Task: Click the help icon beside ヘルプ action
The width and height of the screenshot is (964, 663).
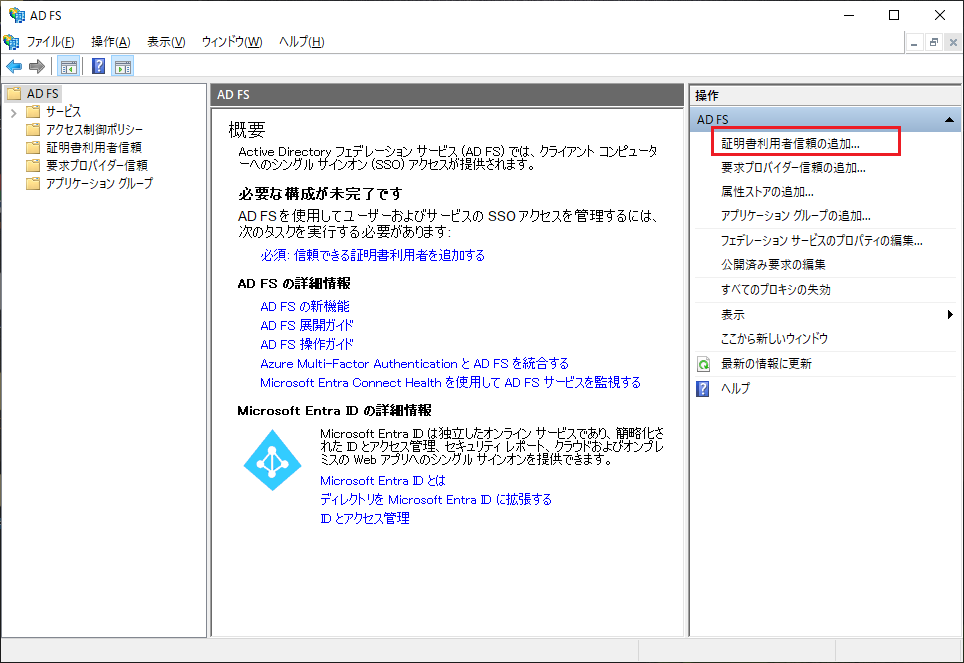Action: click(703, 389)
